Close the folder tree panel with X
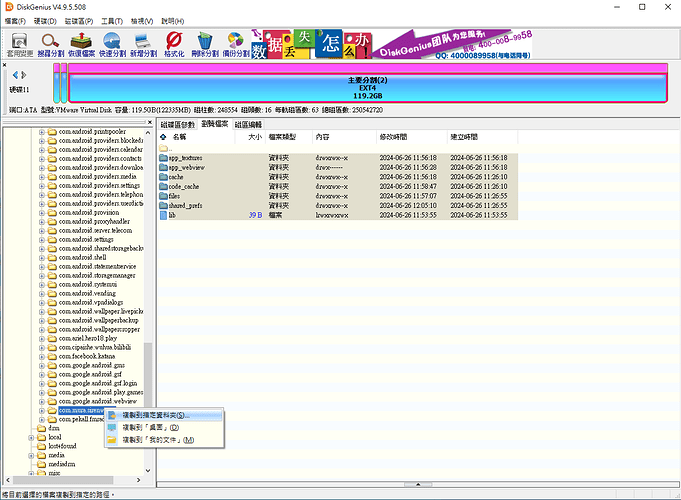Image resolution: width=681 pixels, height=500 pixels. click(x=150, y=123)
